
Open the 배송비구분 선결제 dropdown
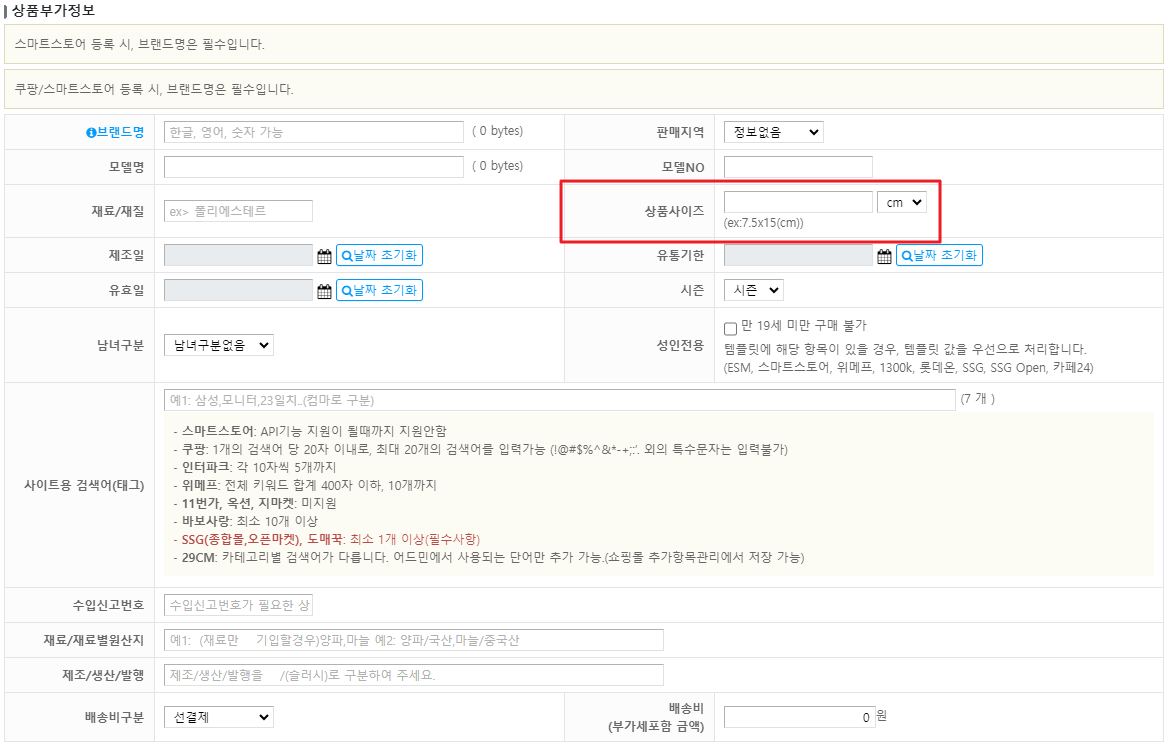(x=218, y=717)
